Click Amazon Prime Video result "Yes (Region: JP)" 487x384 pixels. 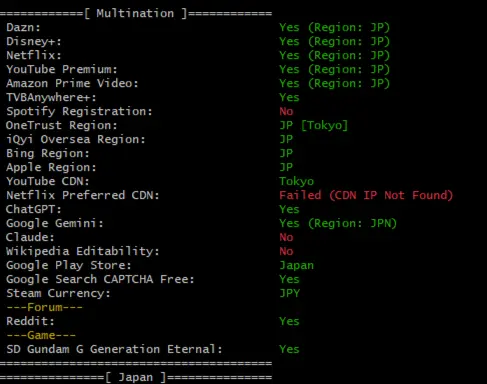334,83
